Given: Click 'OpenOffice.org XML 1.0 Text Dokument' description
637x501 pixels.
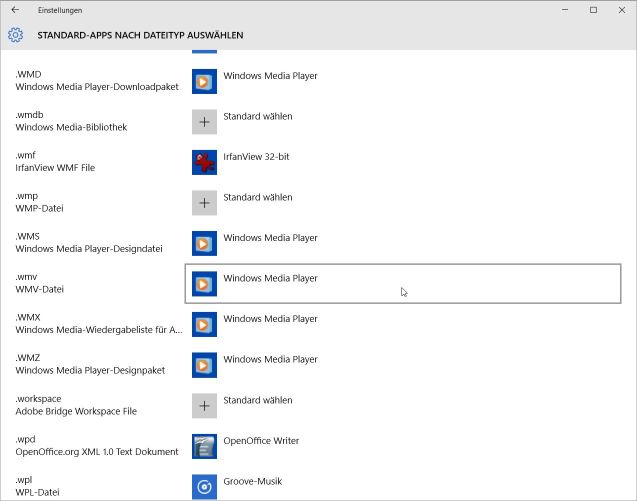Looking at the screenshot, I should click(97, 452).
